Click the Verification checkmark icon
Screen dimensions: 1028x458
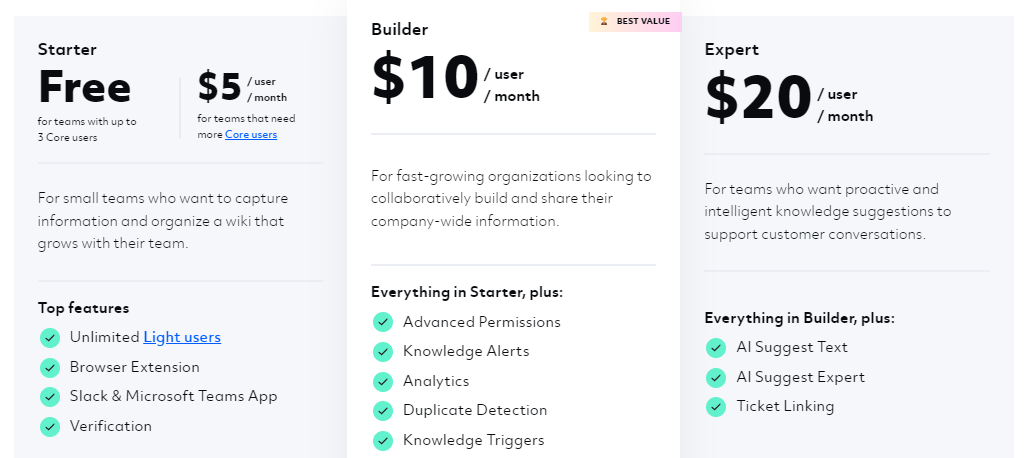point(50,427)
